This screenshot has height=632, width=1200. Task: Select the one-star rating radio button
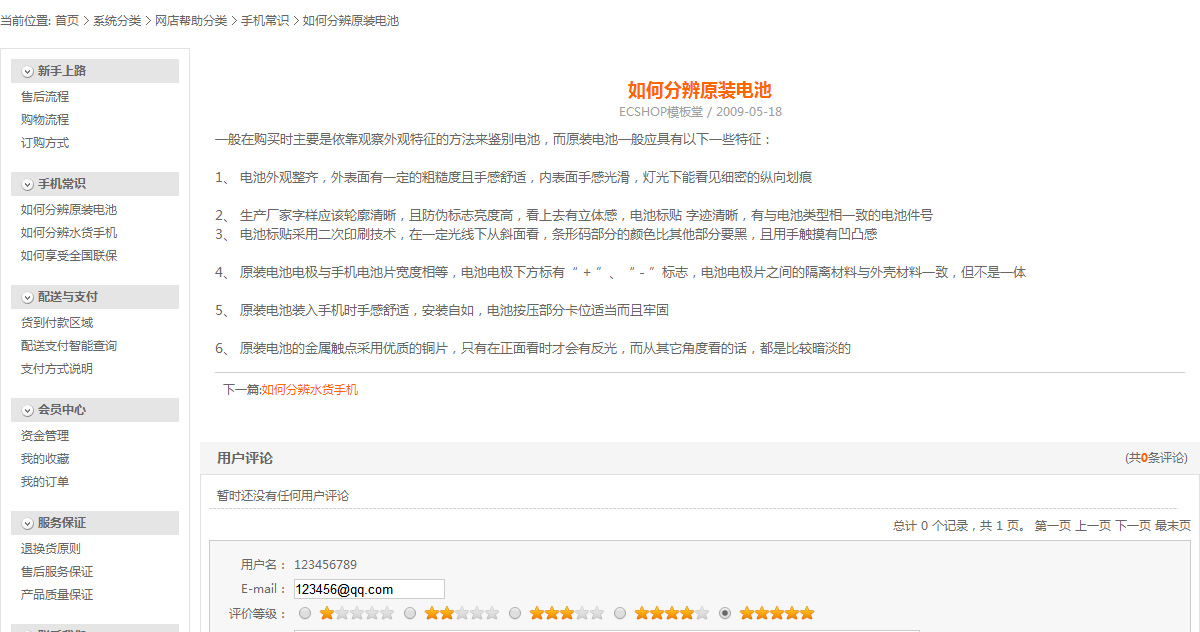pyautogui.click(x=305, y=613)
